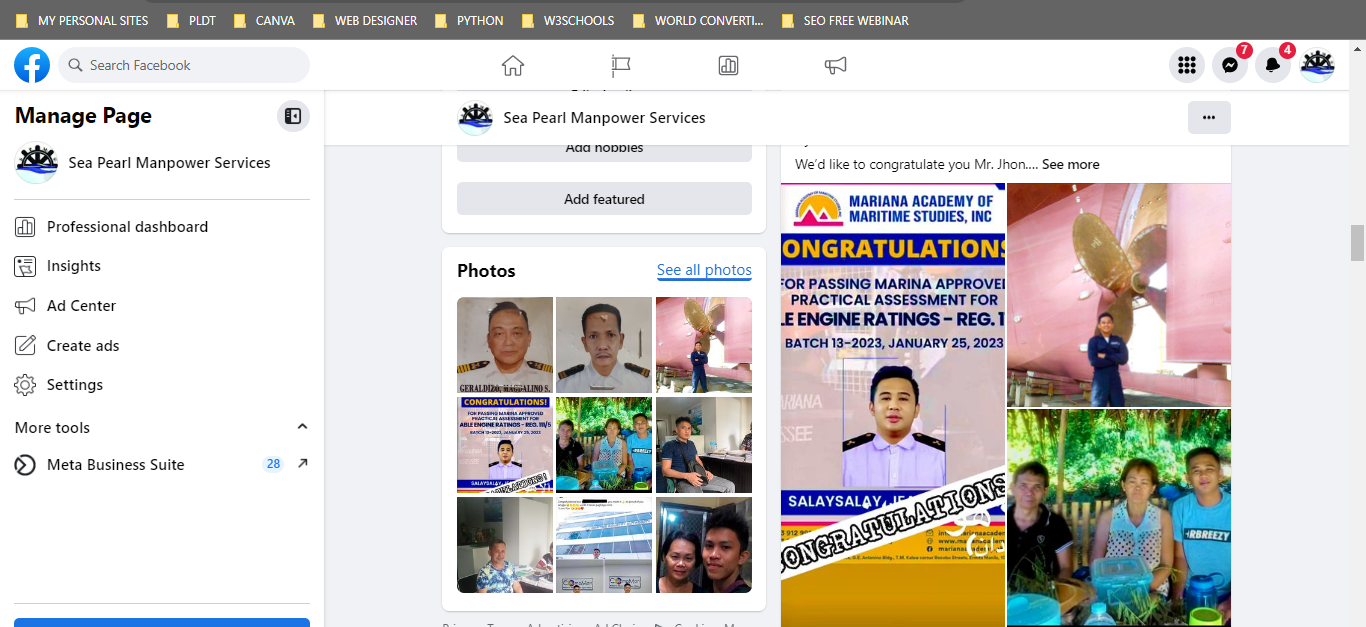Open the See all photos link
The image size is (1366, 627).
[704, 270]
